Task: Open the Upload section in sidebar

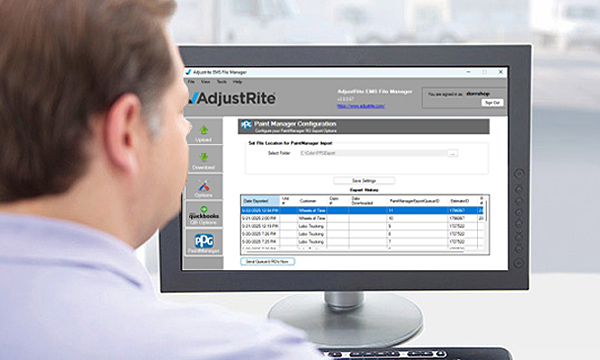Action: point(204,132)
